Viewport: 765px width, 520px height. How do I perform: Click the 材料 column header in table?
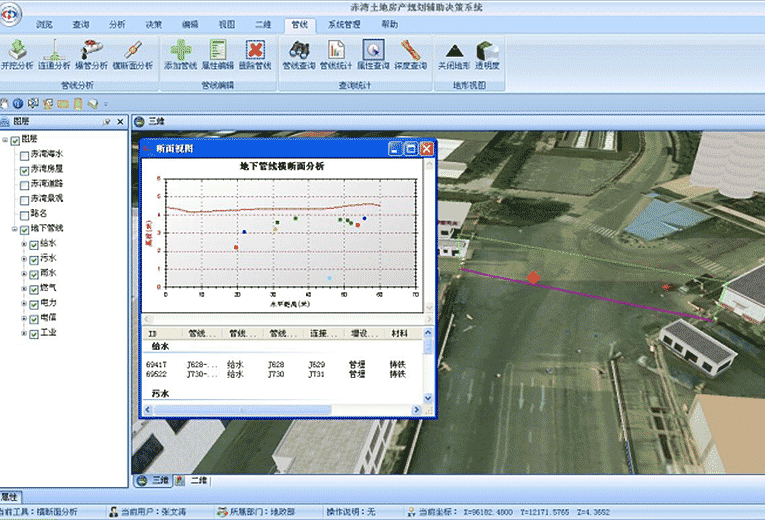399,333
